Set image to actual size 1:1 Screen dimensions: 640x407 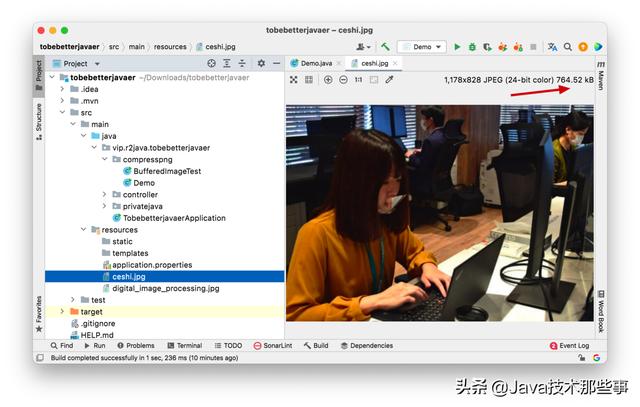coord(358,80)
